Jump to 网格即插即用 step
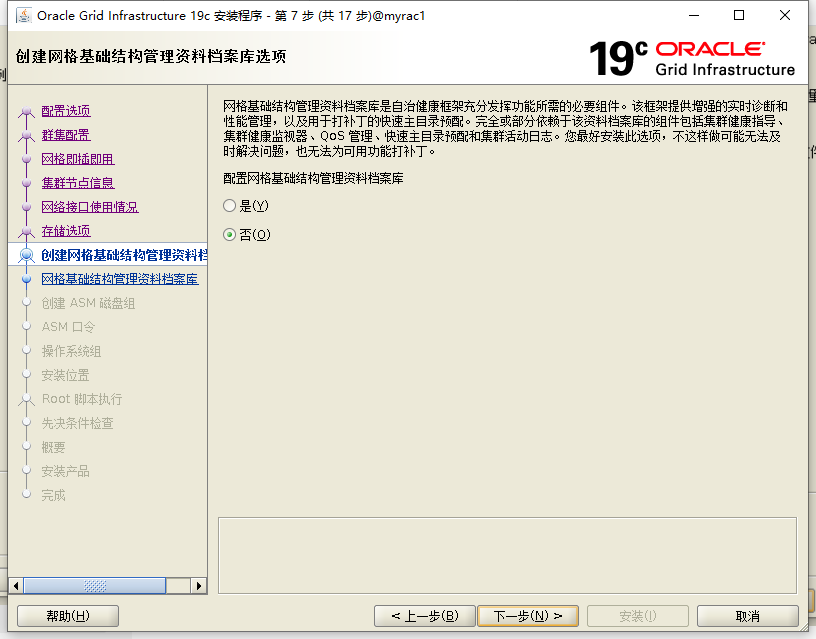Image resolution: width=816 pixels, height=639 pixels. [78, 159]
